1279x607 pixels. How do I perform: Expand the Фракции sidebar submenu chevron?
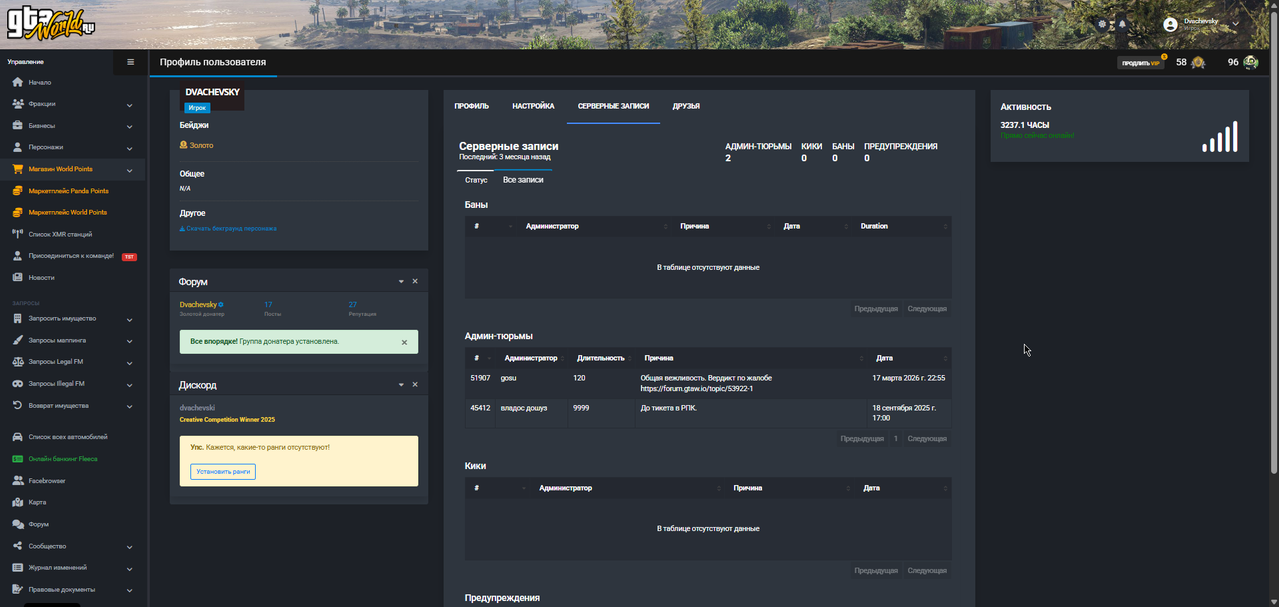point(130,105)
